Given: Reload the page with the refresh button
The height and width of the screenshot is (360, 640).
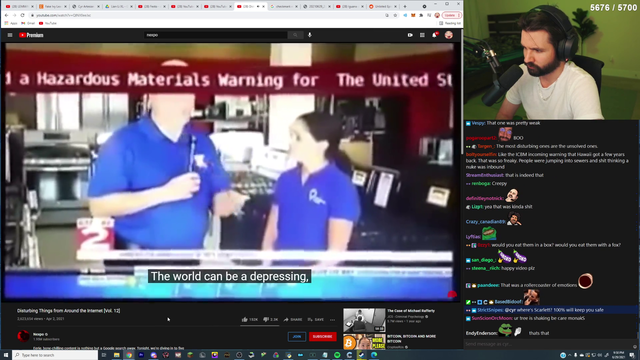Looking at the screenshot, I should click(x=22, y=15).
